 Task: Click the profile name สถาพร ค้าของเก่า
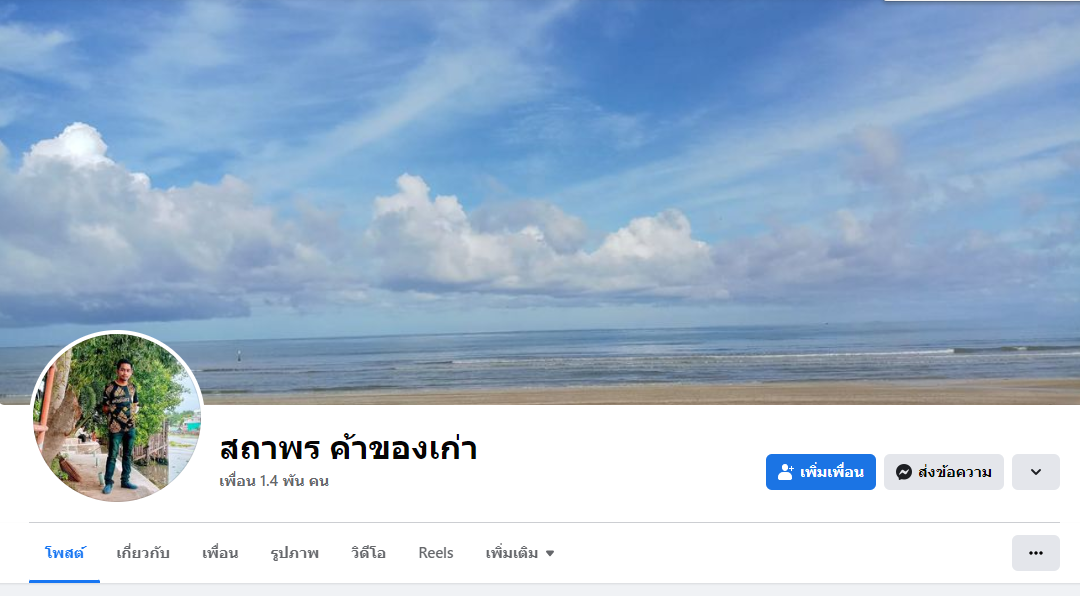(x=348, y=449)
